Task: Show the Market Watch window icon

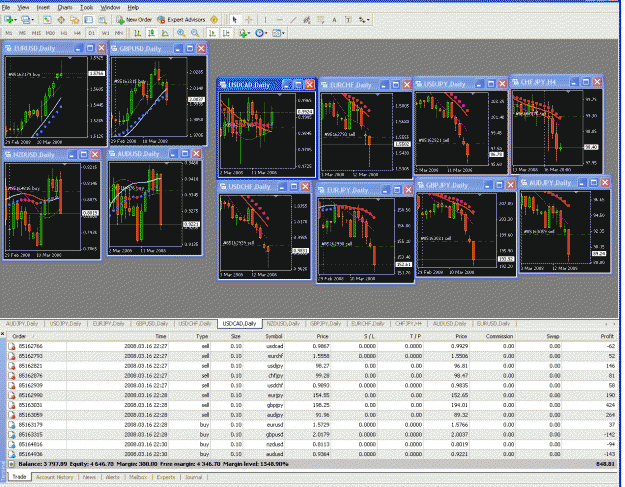Action: (47, 20)
